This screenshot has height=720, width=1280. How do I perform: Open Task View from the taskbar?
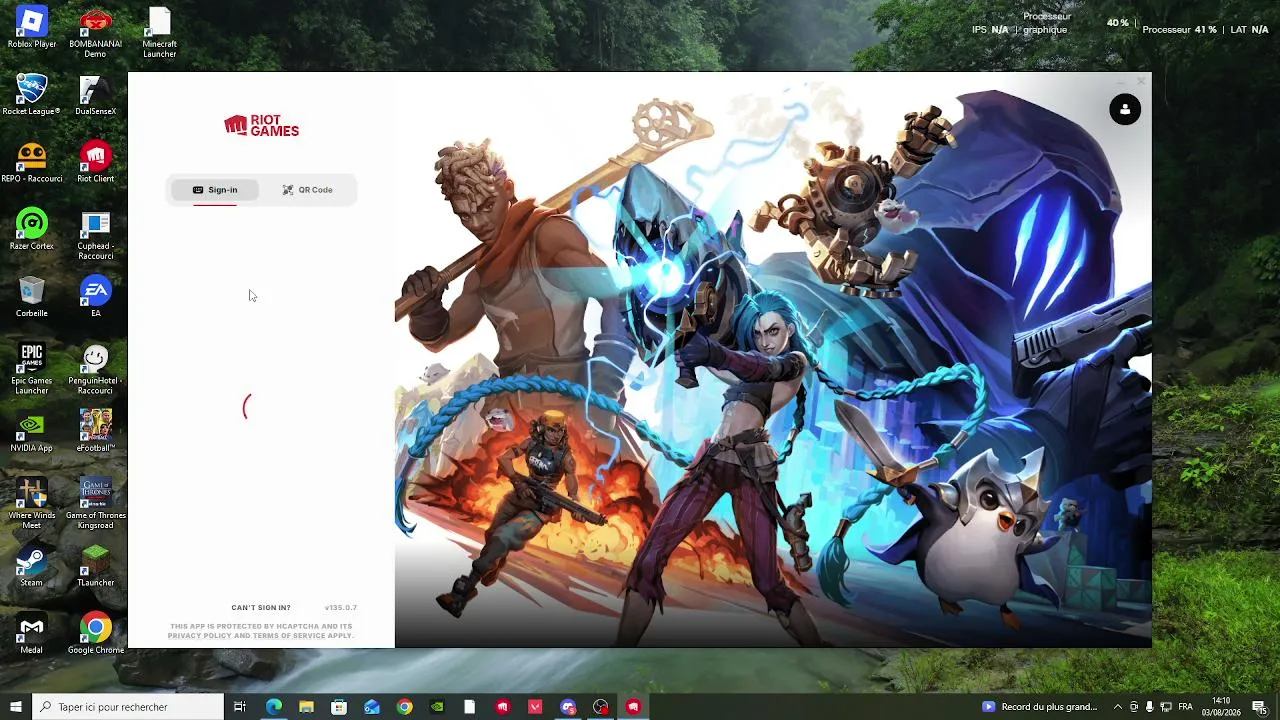(240, 707)
